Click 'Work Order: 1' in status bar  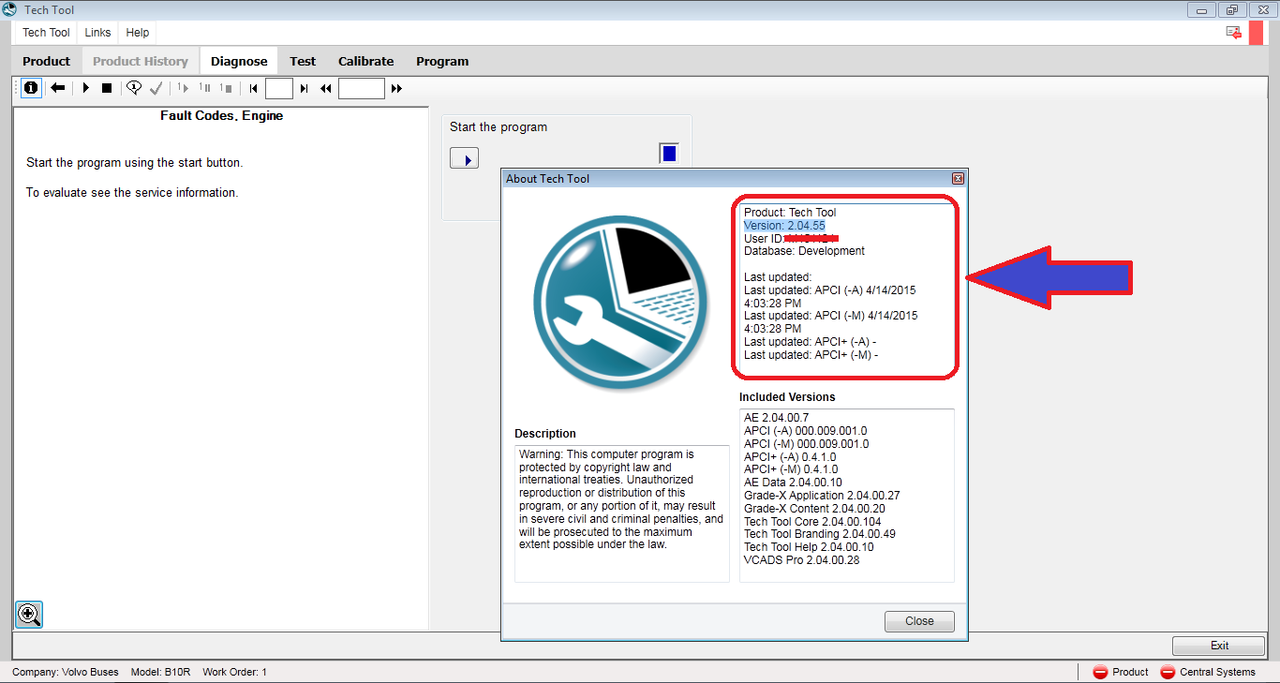tap(234, 672)
